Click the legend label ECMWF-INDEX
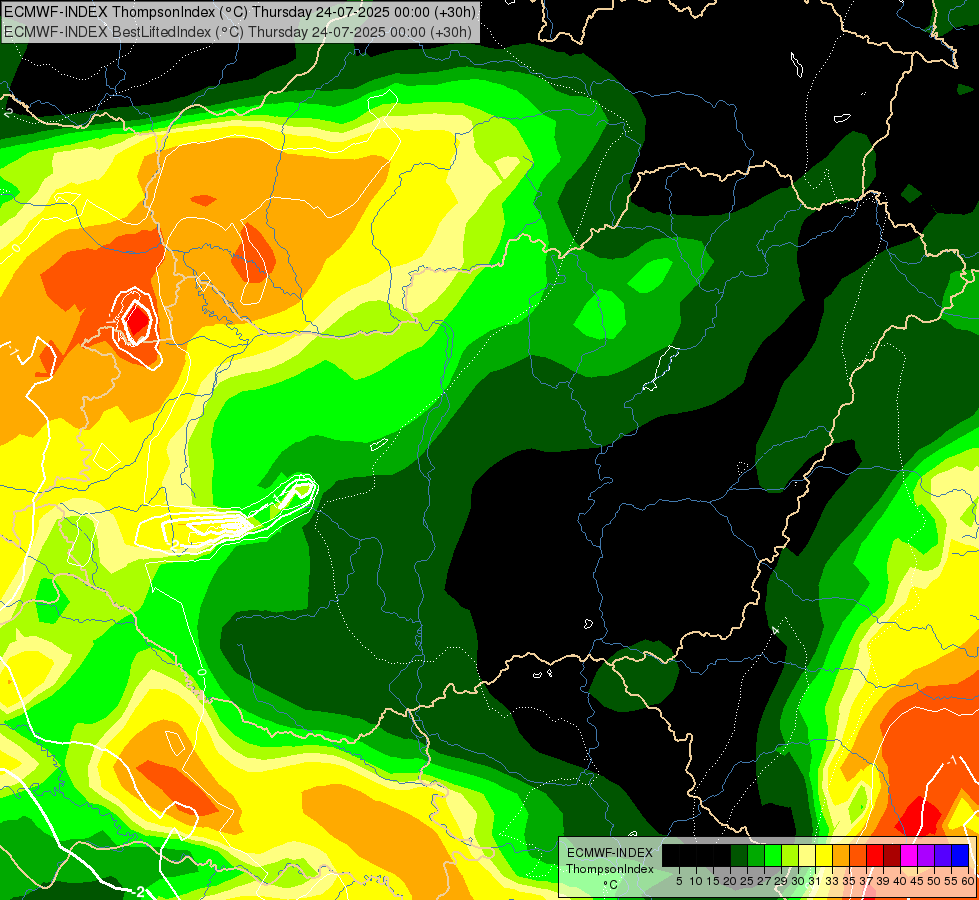Image resolution: width=979 pixels, height=900 pixels. 610,853
